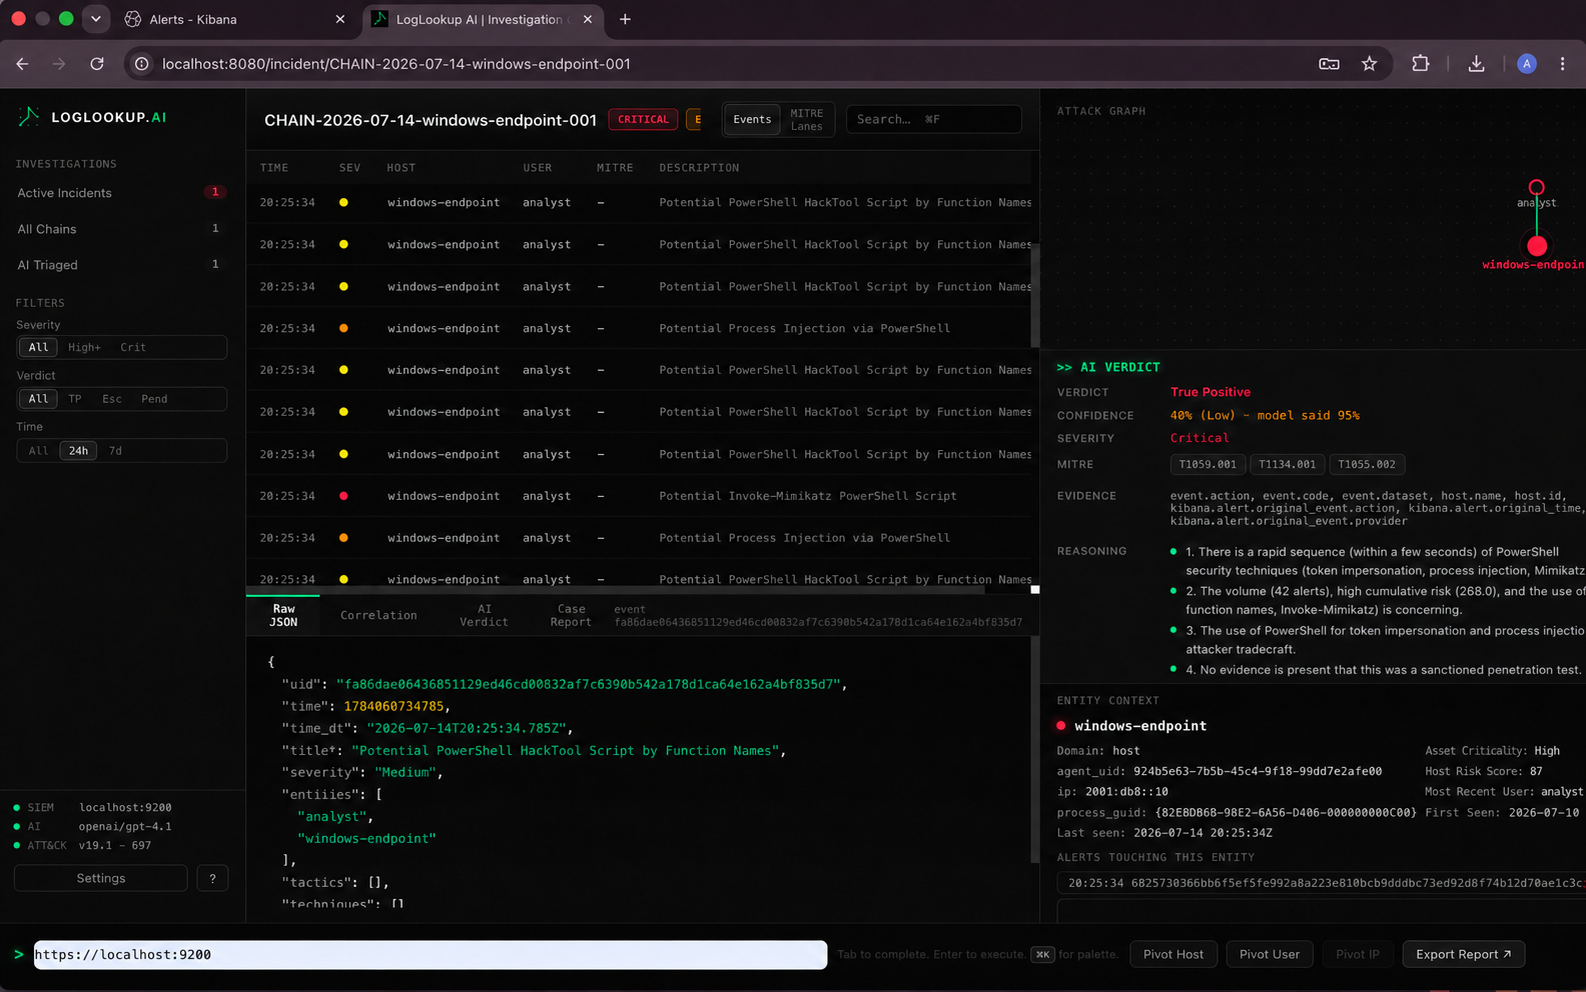Click the media/password key icon in address bar

[x=1329, y=64]
